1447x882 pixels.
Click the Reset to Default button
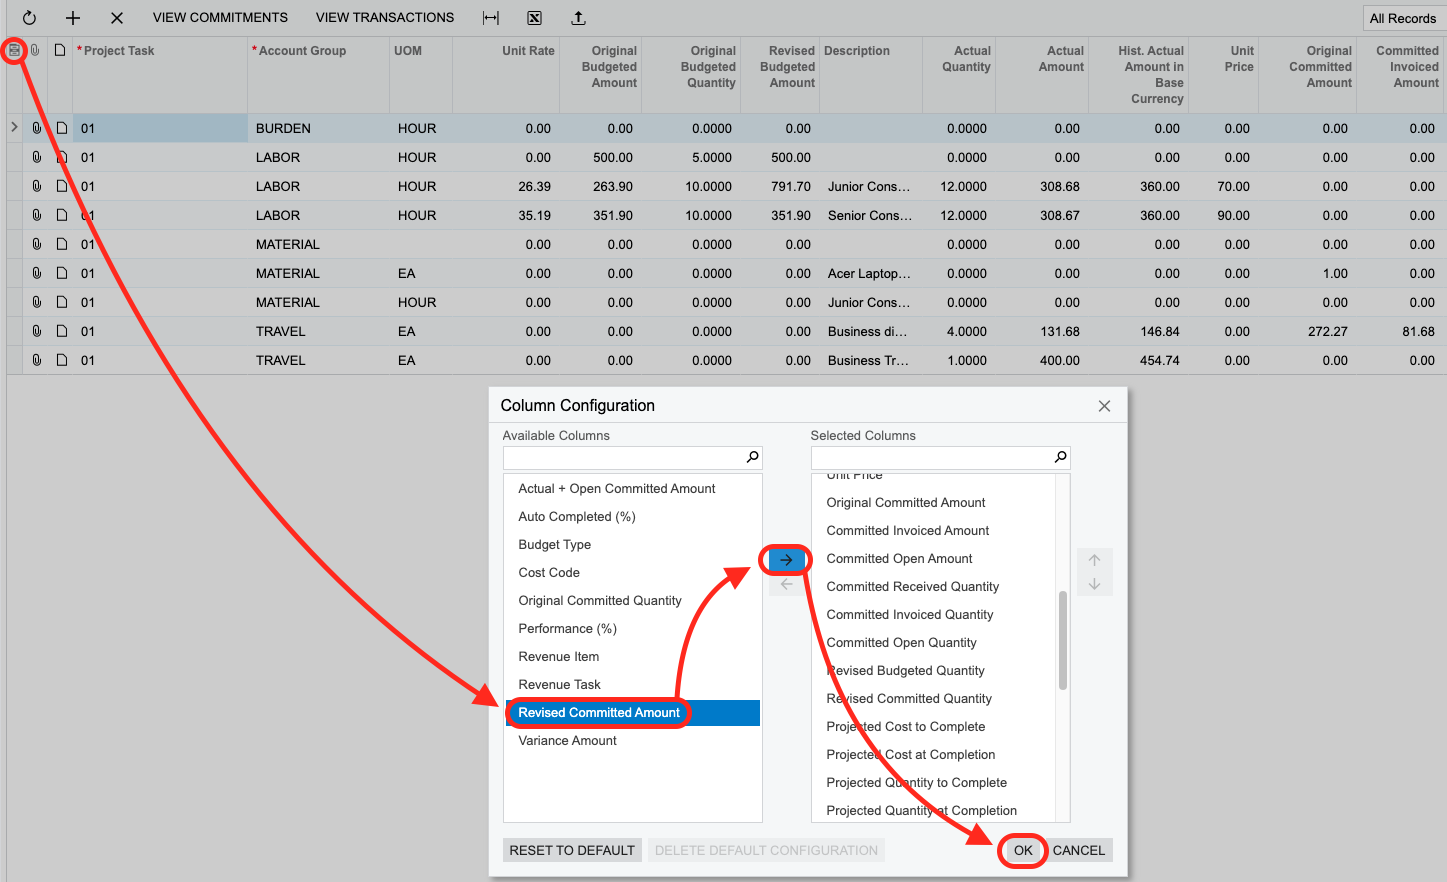572,850
